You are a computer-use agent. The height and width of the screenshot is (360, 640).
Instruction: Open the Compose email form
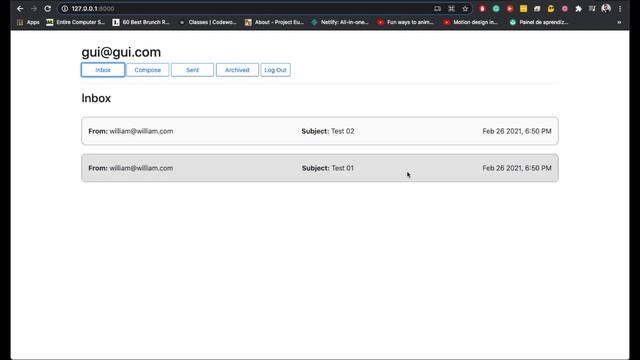pyautogui.click(x=147, y=70)
